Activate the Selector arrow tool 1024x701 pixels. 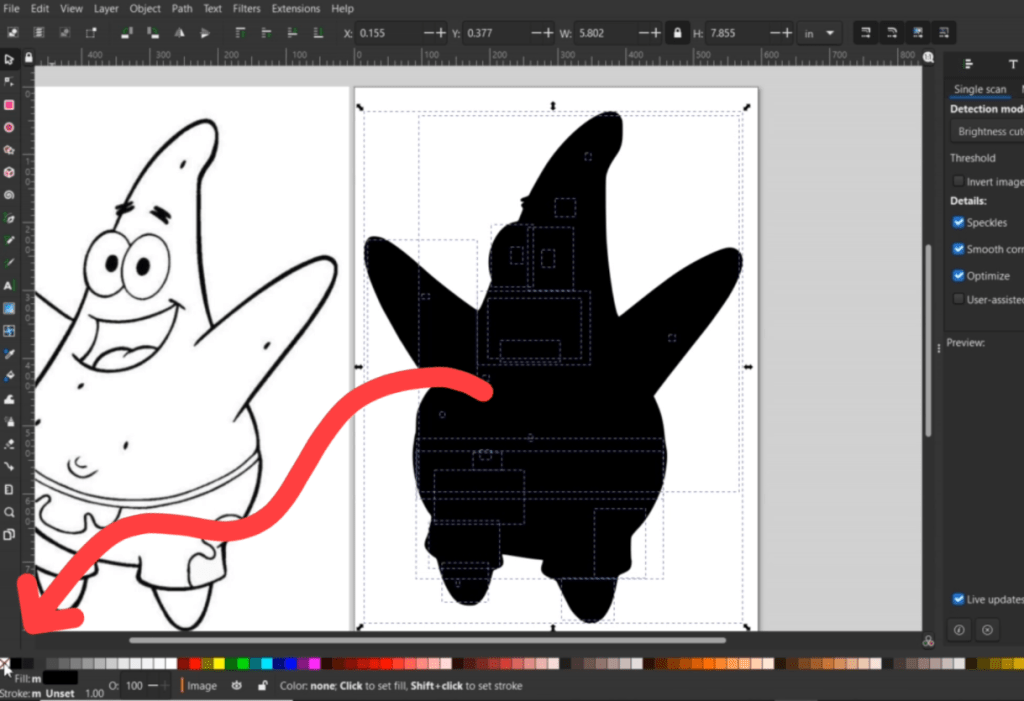tap(9, 59)
